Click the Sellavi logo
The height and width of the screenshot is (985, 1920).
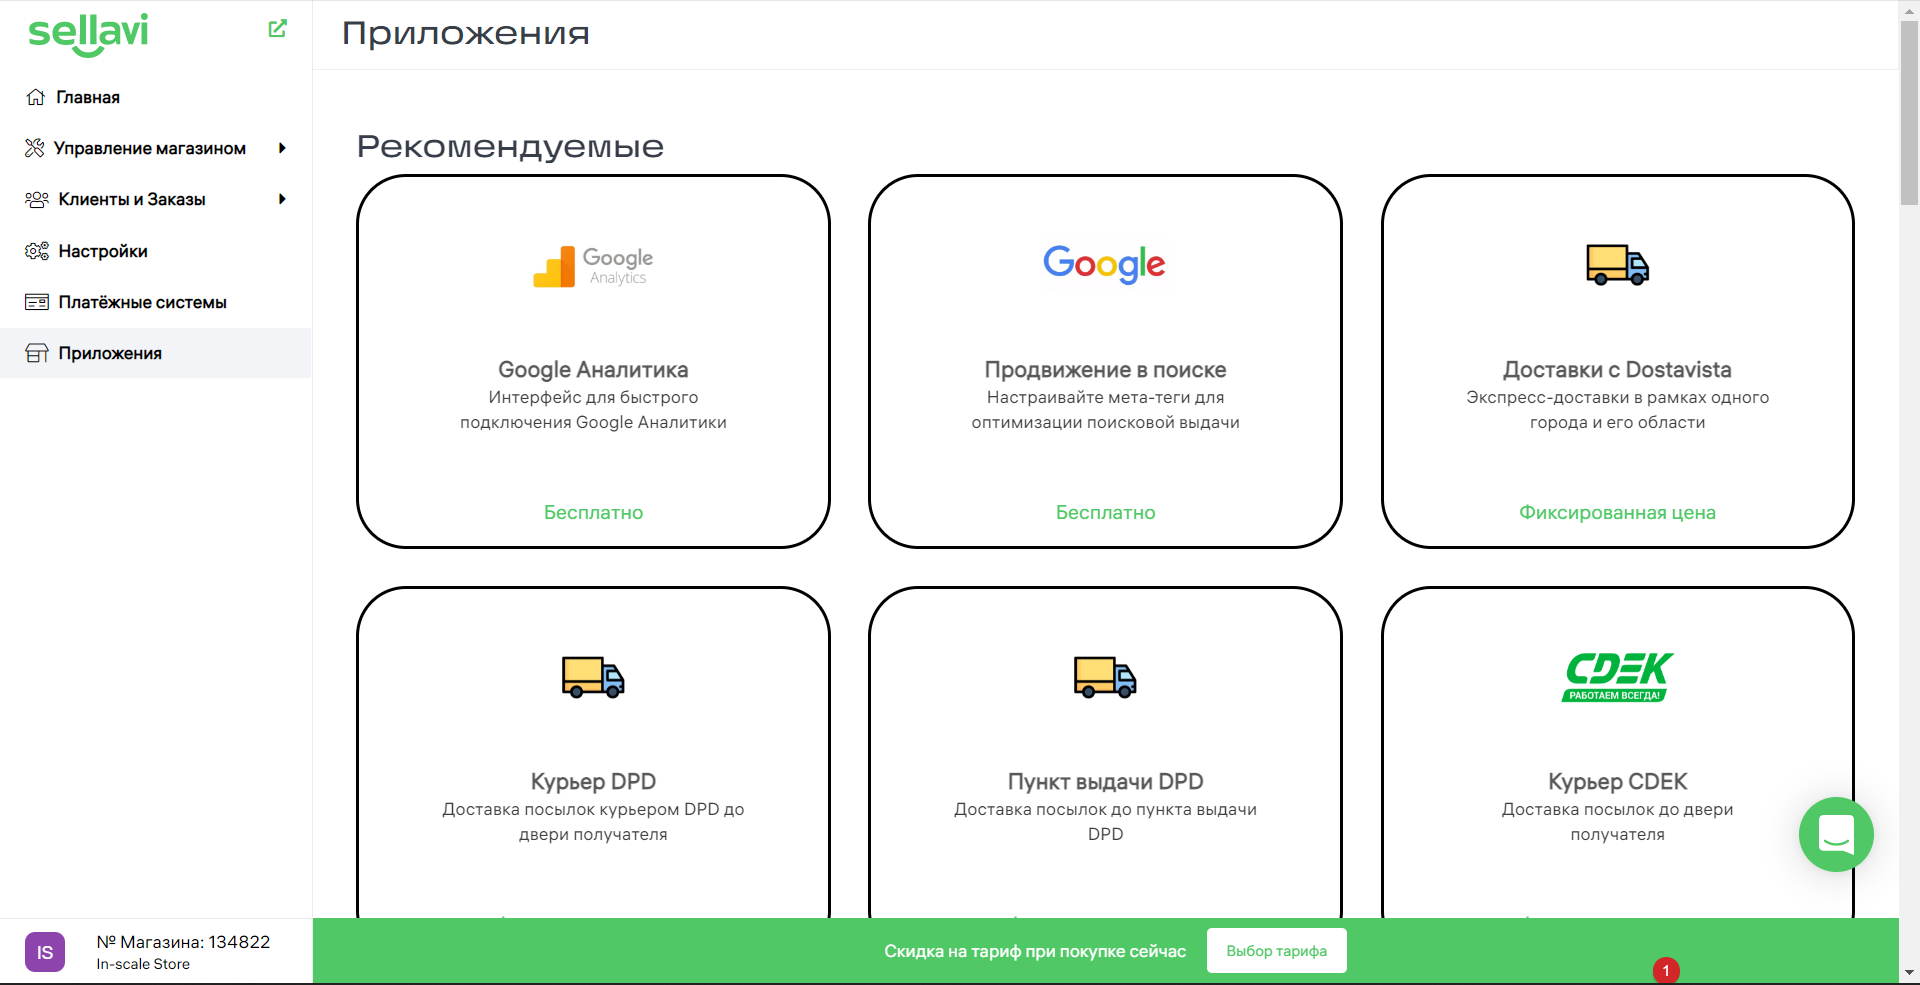pyautogui.click(x=88, y=34)
